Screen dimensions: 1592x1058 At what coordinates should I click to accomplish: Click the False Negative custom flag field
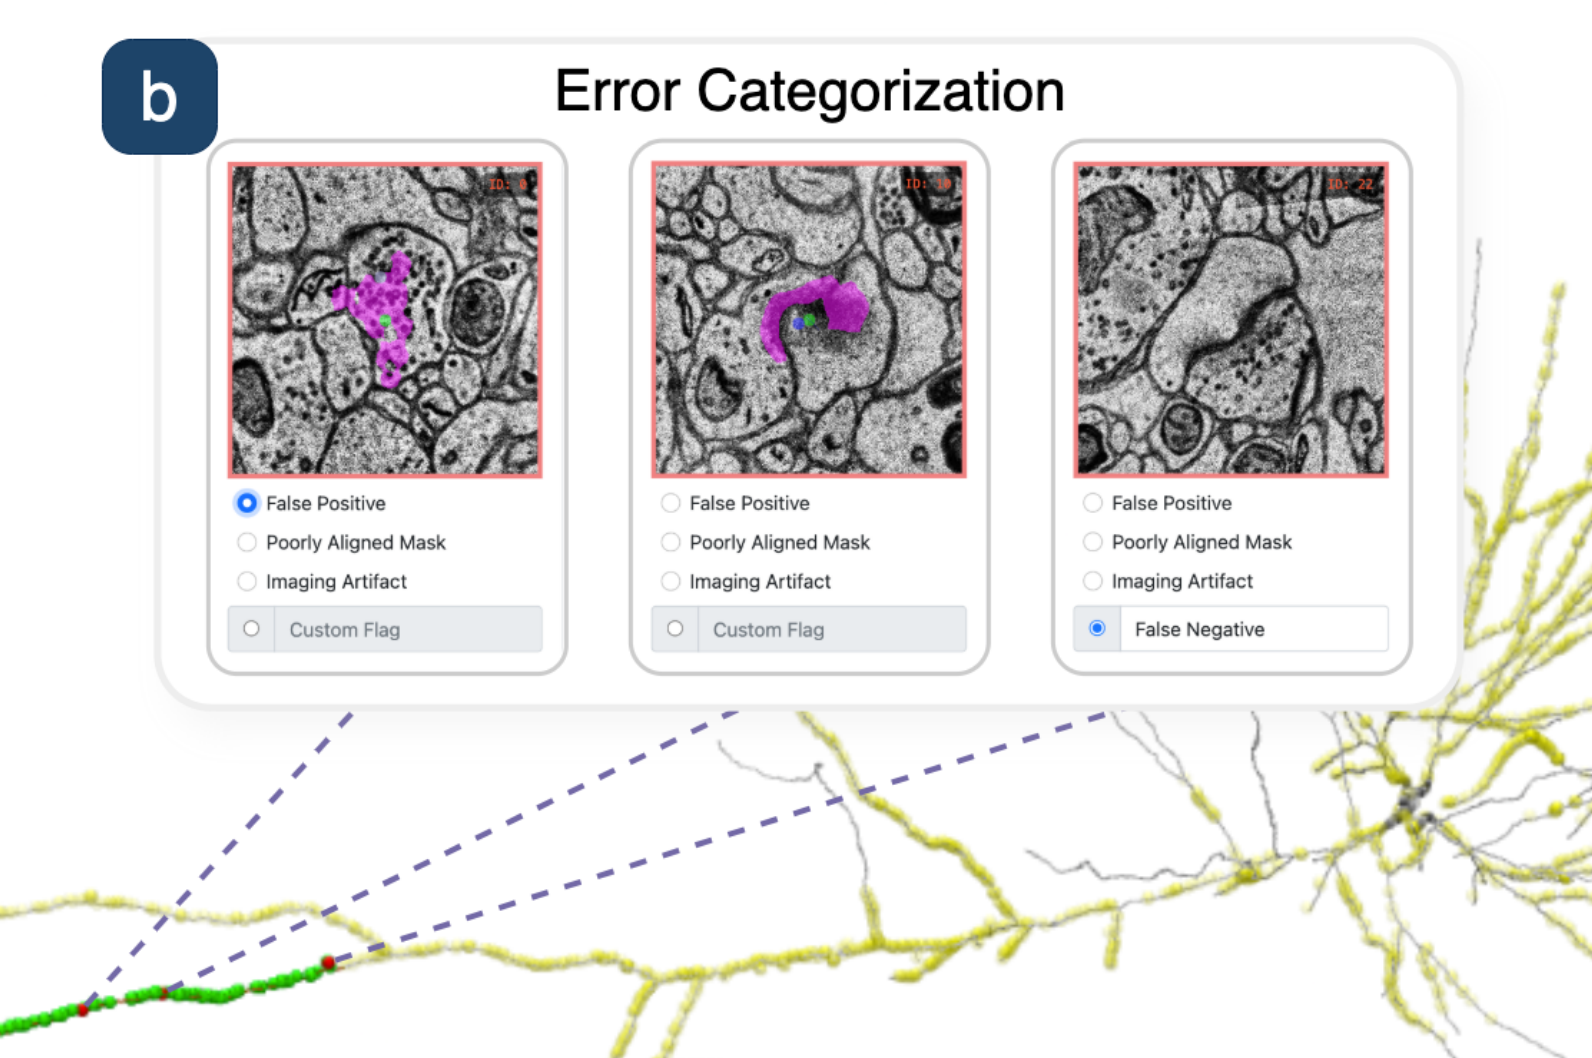pos(1254,629)
